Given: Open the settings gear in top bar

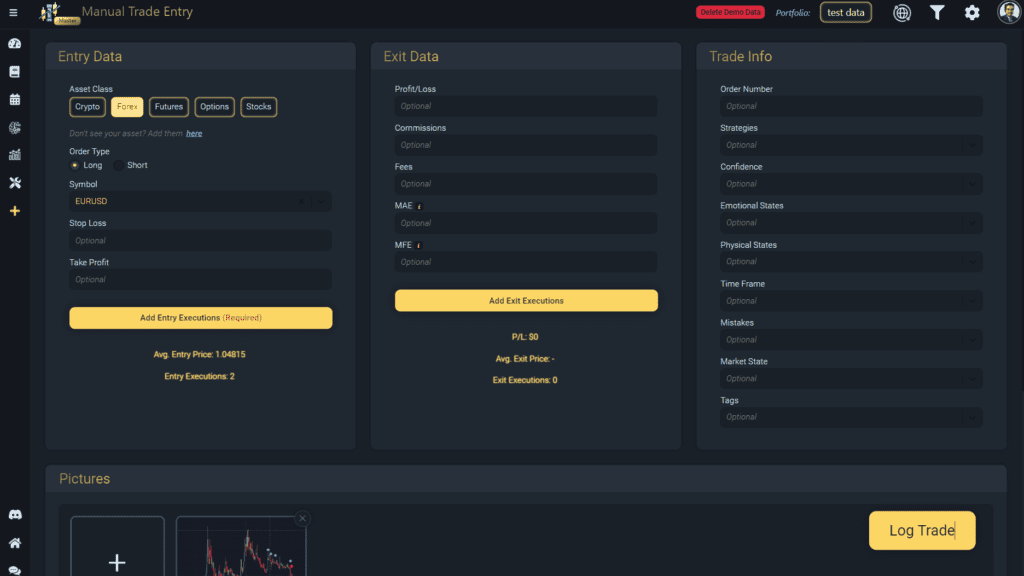Looking at the screenshot, I should pyautogui.click(x=972, y=13).
